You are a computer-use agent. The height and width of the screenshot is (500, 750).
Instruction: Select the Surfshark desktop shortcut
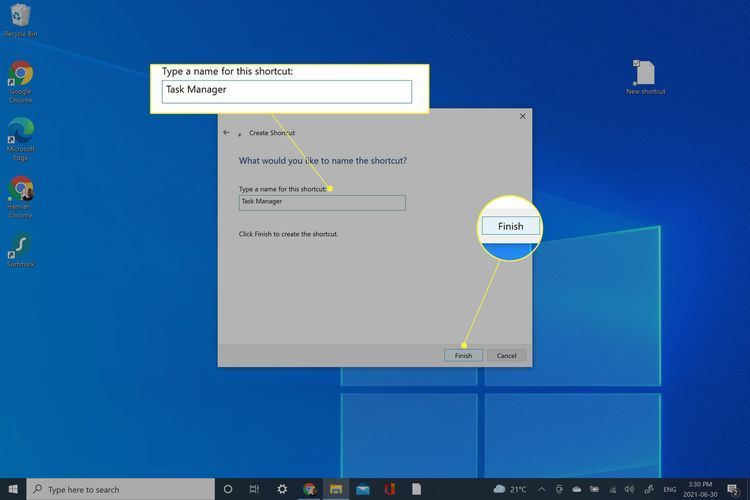point(20,247)
